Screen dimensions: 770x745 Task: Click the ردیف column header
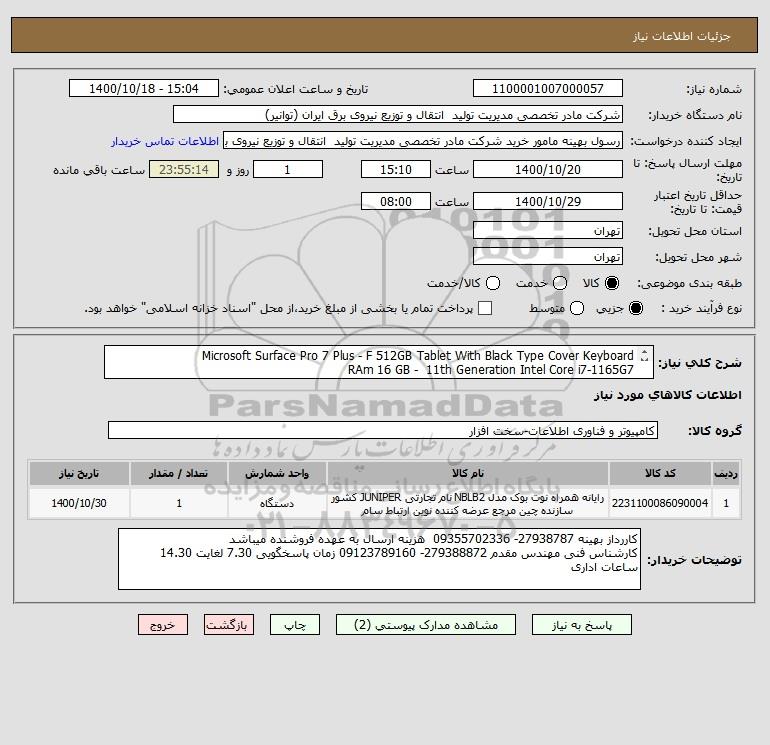pos(726,473)
